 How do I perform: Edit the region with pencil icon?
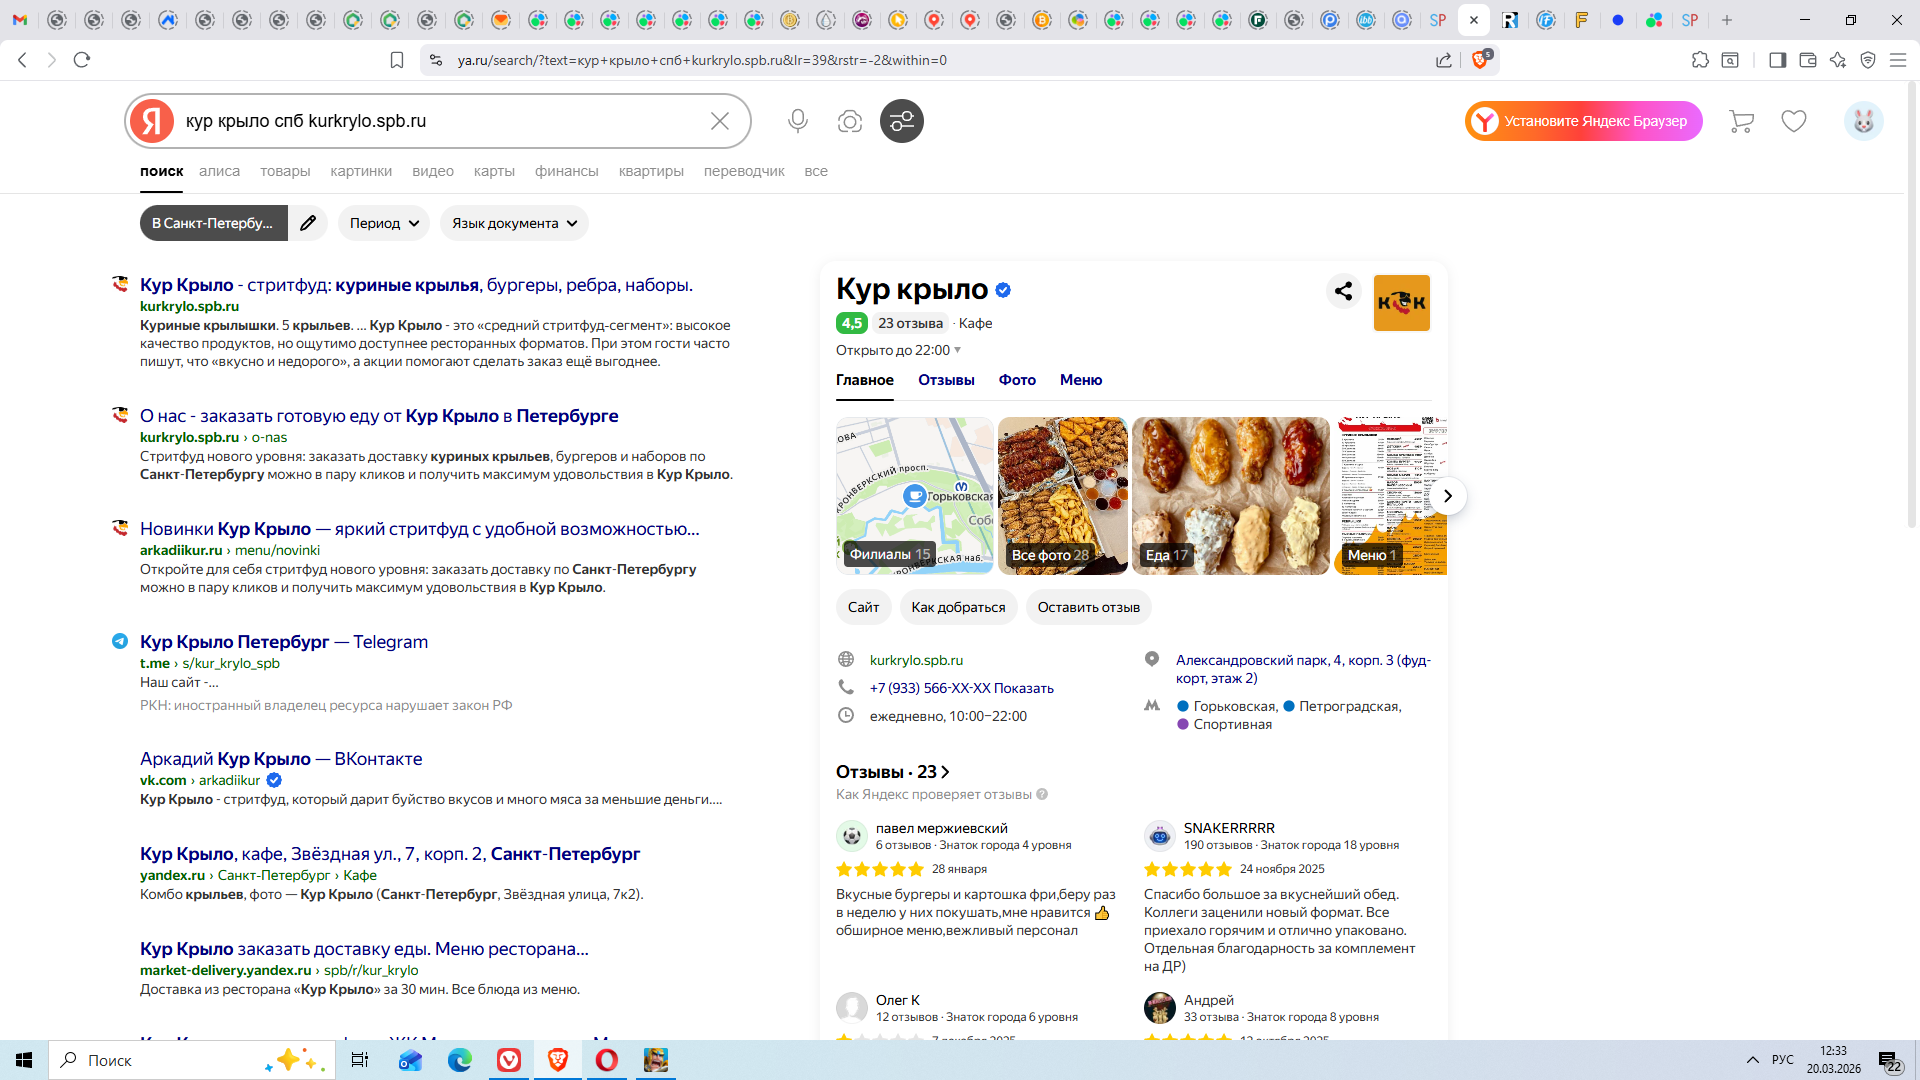point(308,223)
